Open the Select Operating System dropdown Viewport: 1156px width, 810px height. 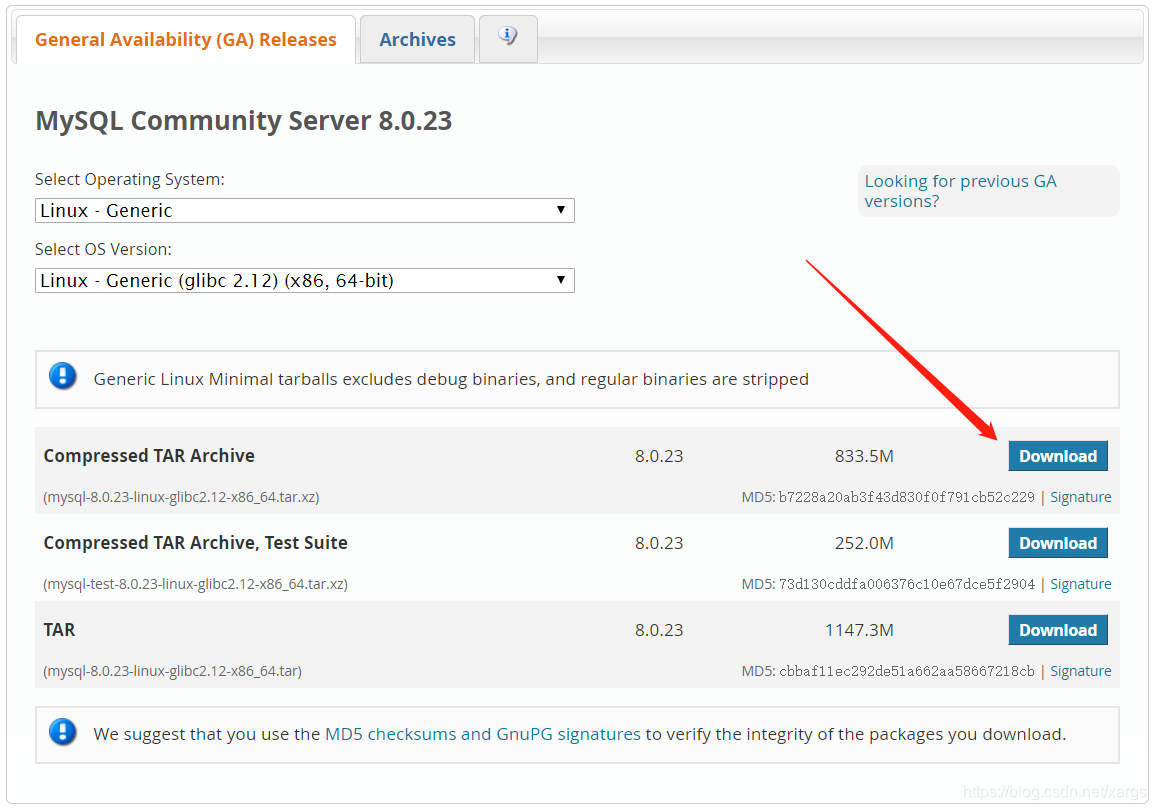click(x=304, y=211)
